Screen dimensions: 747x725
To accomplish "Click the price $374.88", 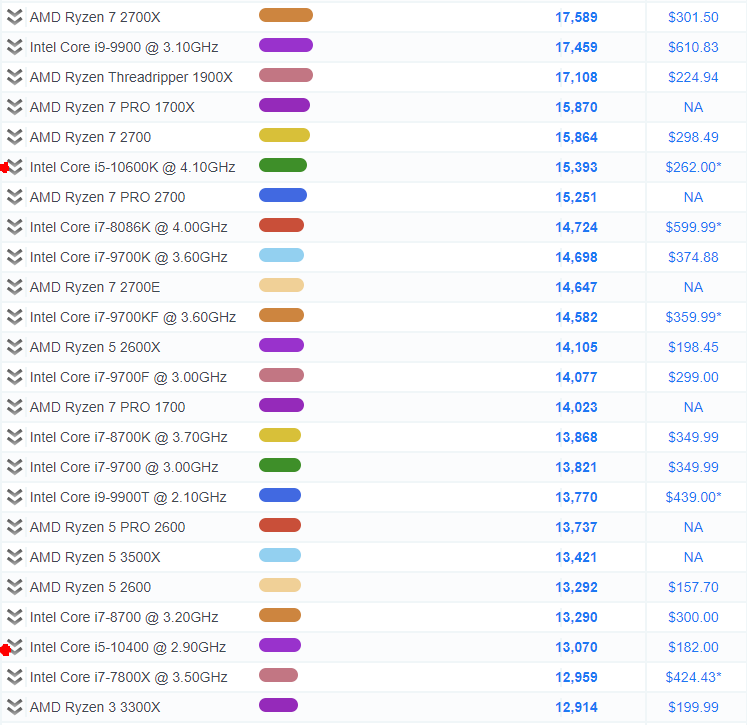I will click(693, 257).
